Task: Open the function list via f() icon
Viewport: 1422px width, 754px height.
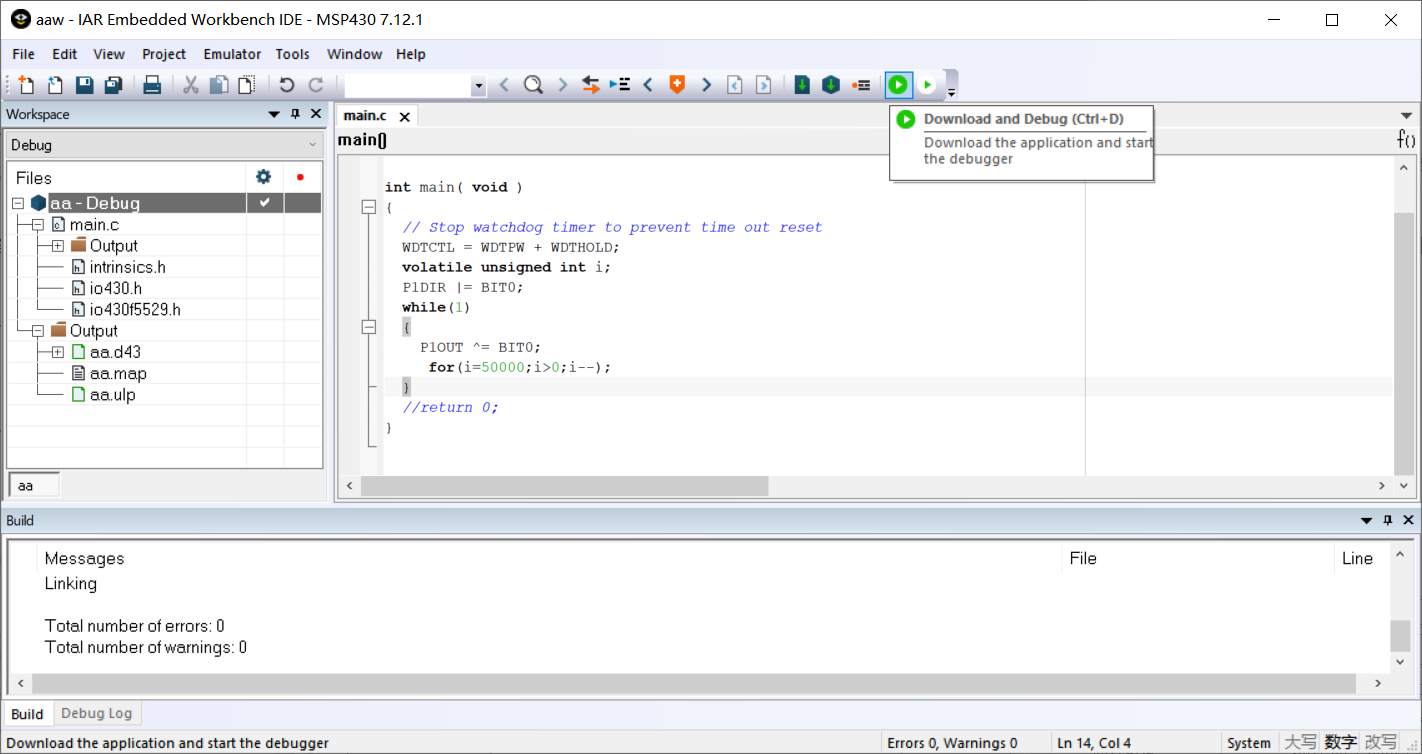Action: tap(1406, 140)
